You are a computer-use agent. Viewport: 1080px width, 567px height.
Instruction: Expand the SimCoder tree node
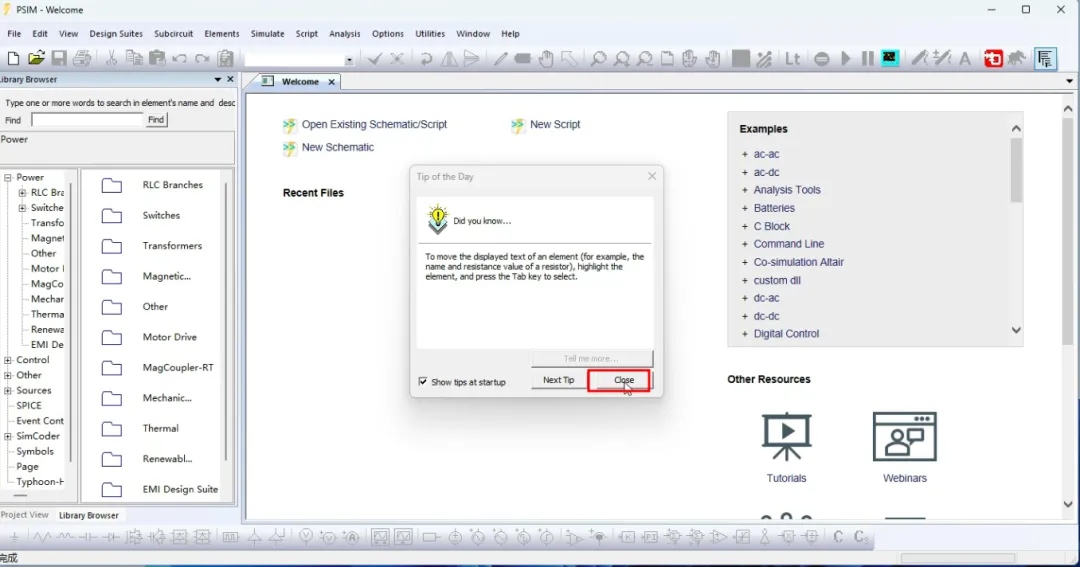[8, 436]
